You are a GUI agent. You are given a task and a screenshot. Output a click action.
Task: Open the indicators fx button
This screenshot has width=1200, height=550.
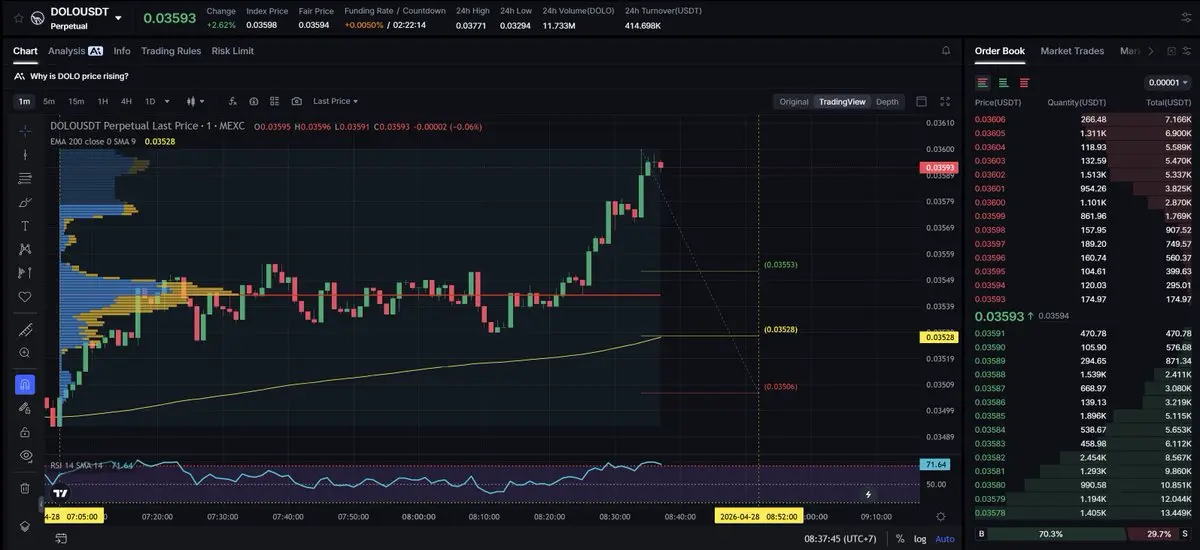(x=232, y=101)
